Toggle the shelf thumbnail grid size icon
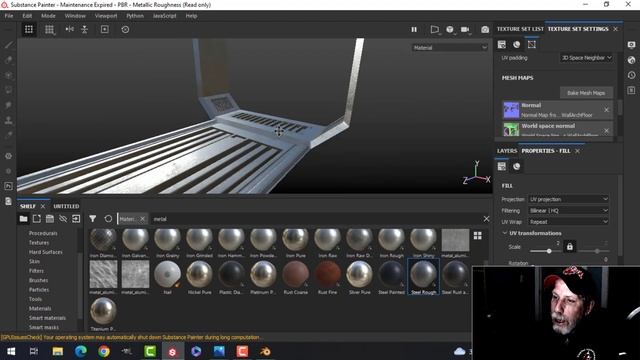The width and height of the screenshot is (640, 360). [478, 236]
